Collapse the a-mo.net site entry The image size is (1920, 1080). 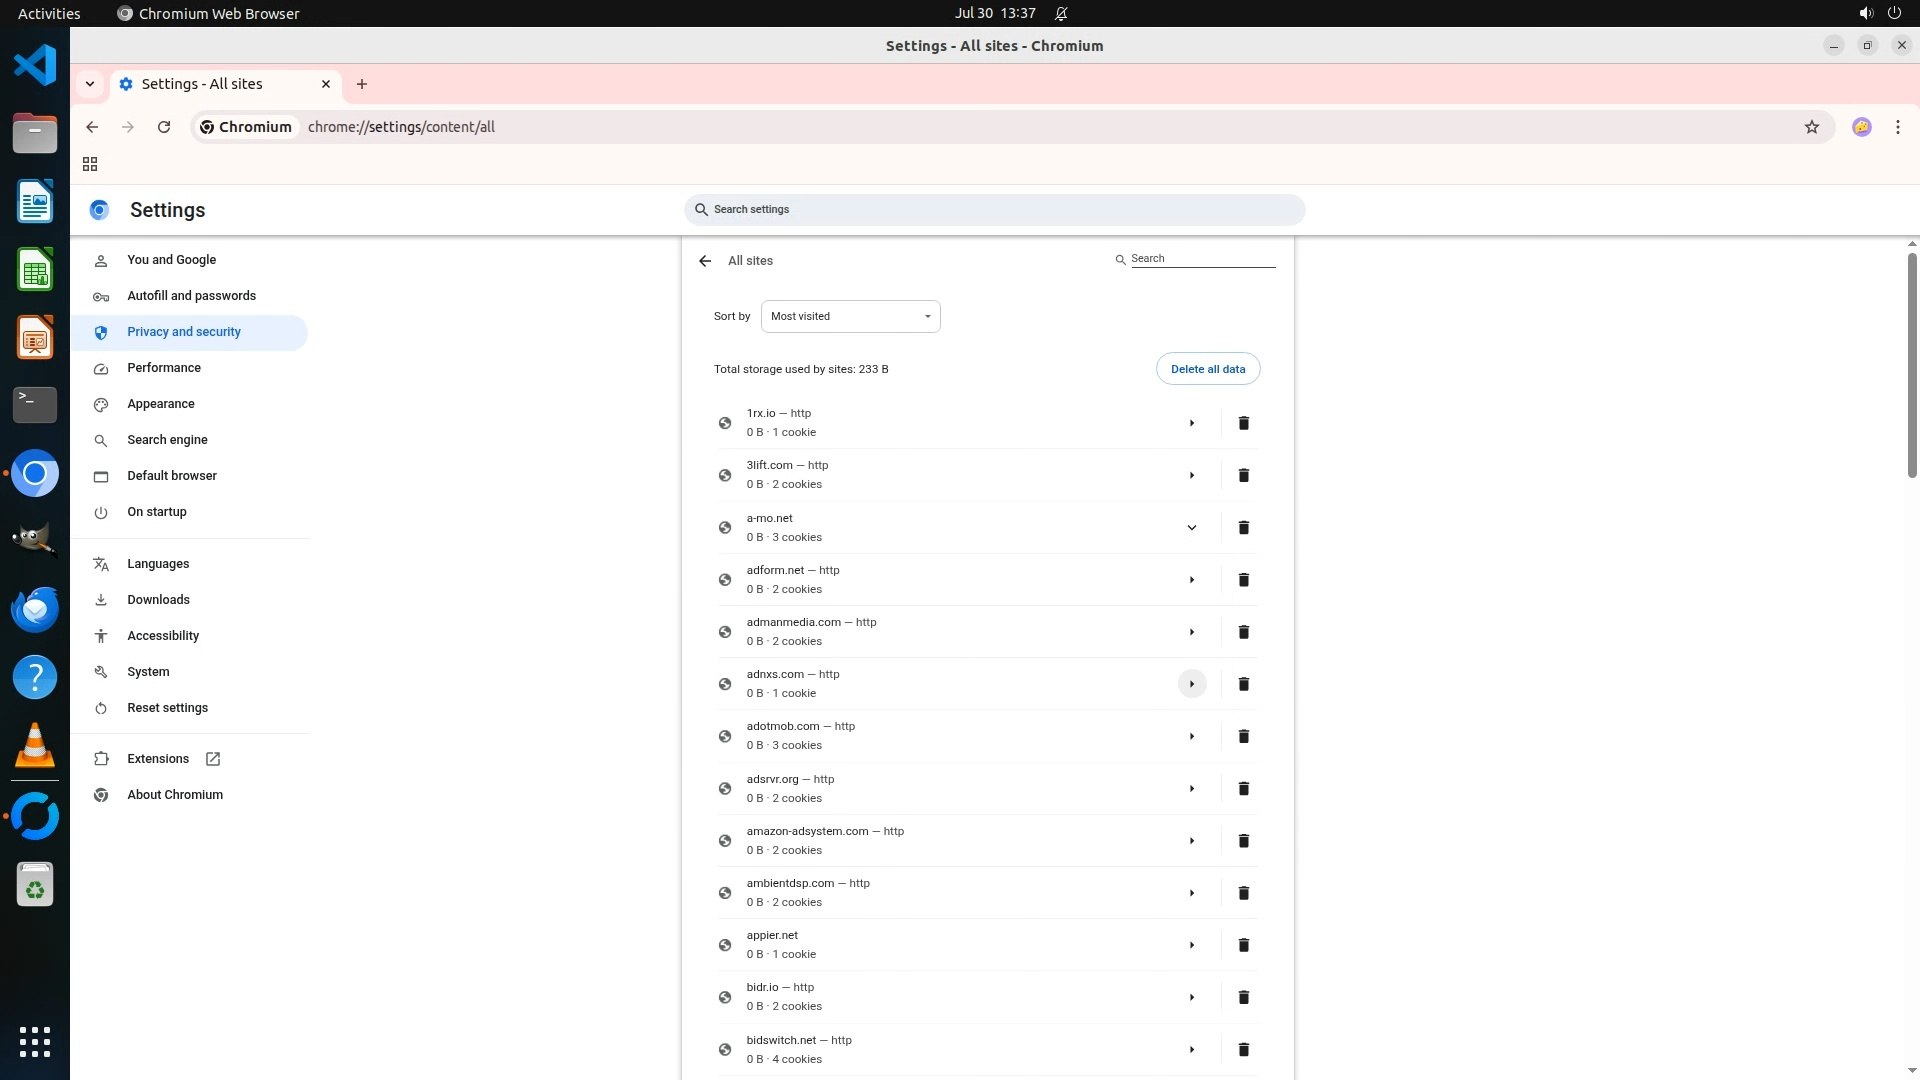point(1191,528)
